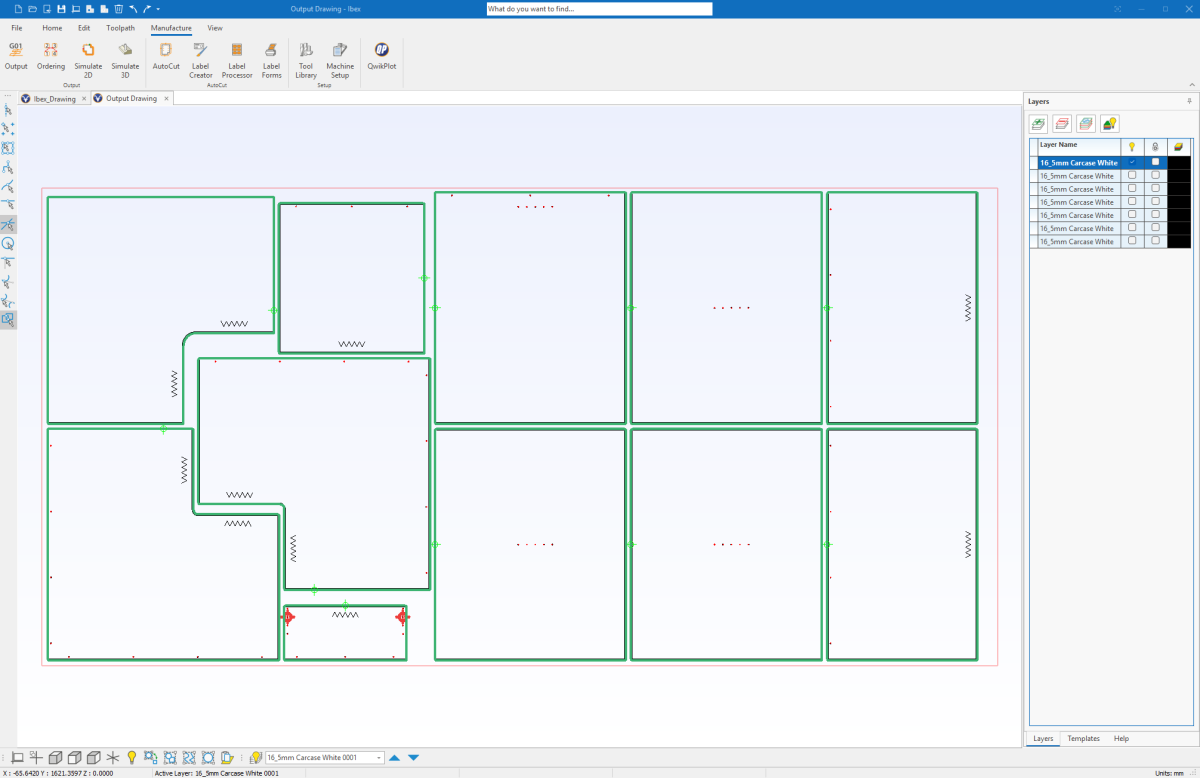Click the color column header in layer table

tap(1180, 146)
